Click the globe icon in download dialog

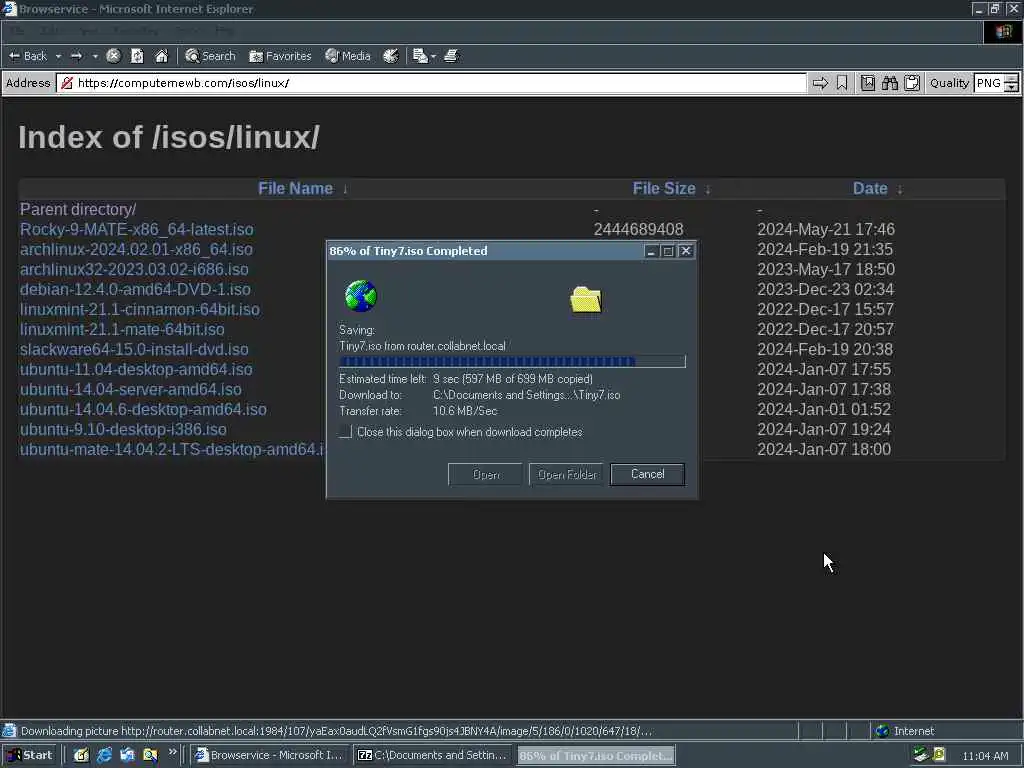360,296
